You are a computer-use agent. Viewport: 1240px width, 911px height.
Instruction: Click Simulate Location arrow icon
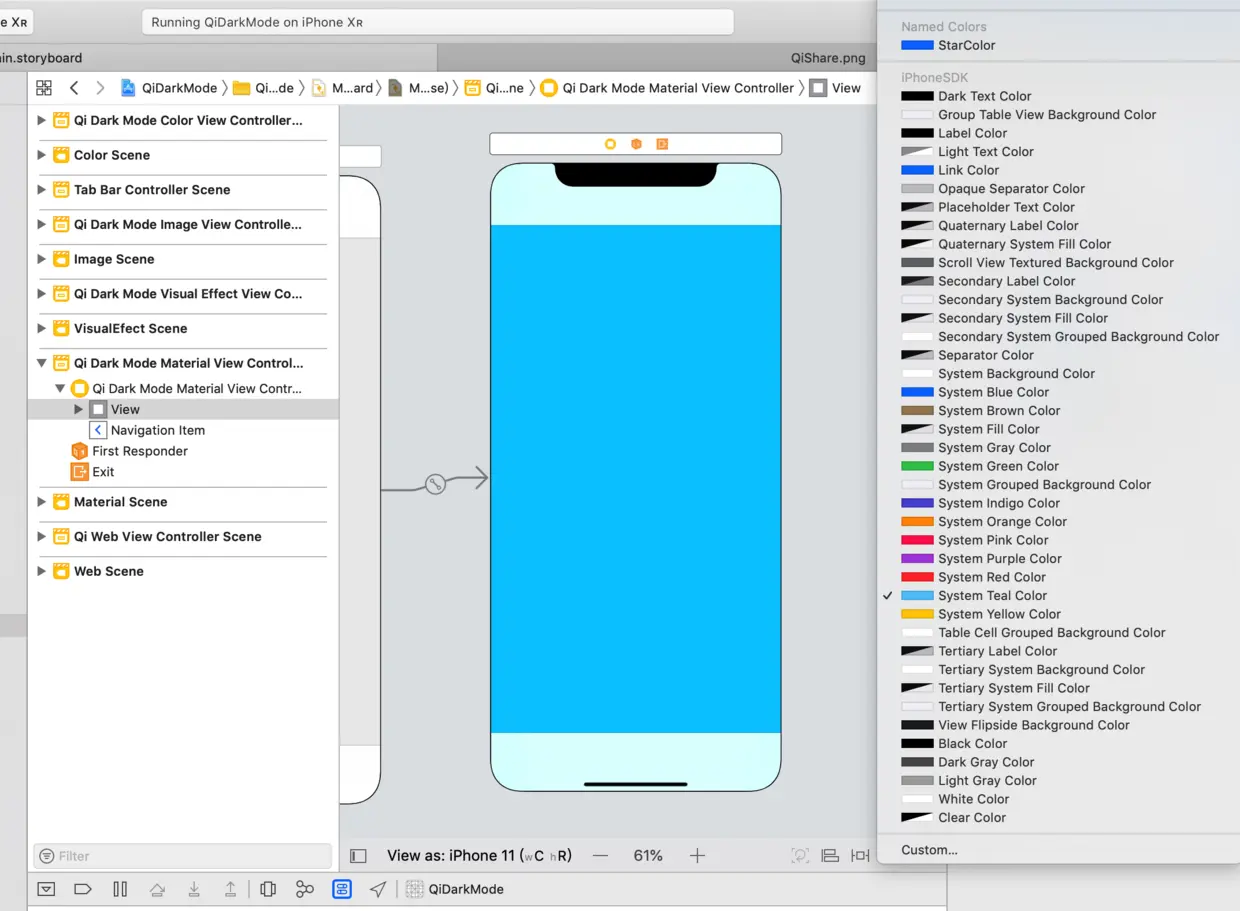378,889
